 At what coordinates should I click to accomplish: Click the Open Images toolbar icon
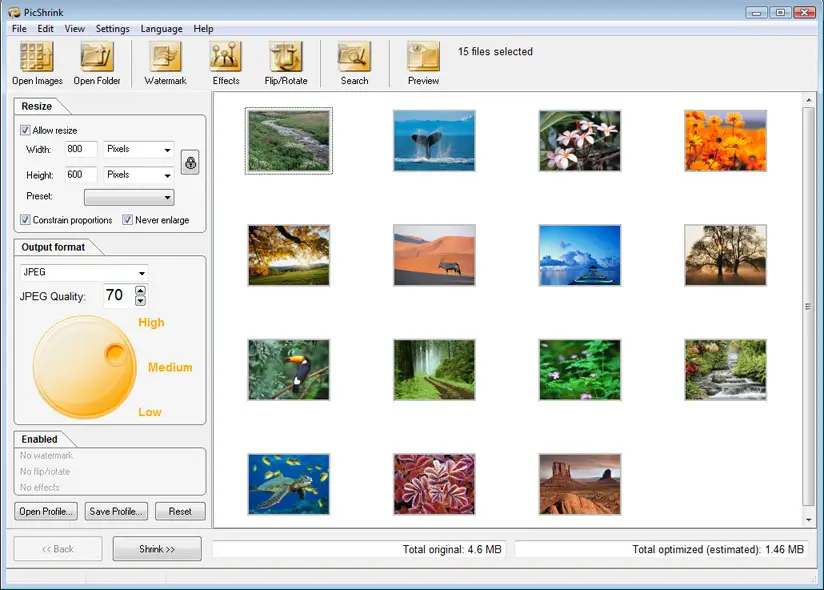click(x=37, y=57)
